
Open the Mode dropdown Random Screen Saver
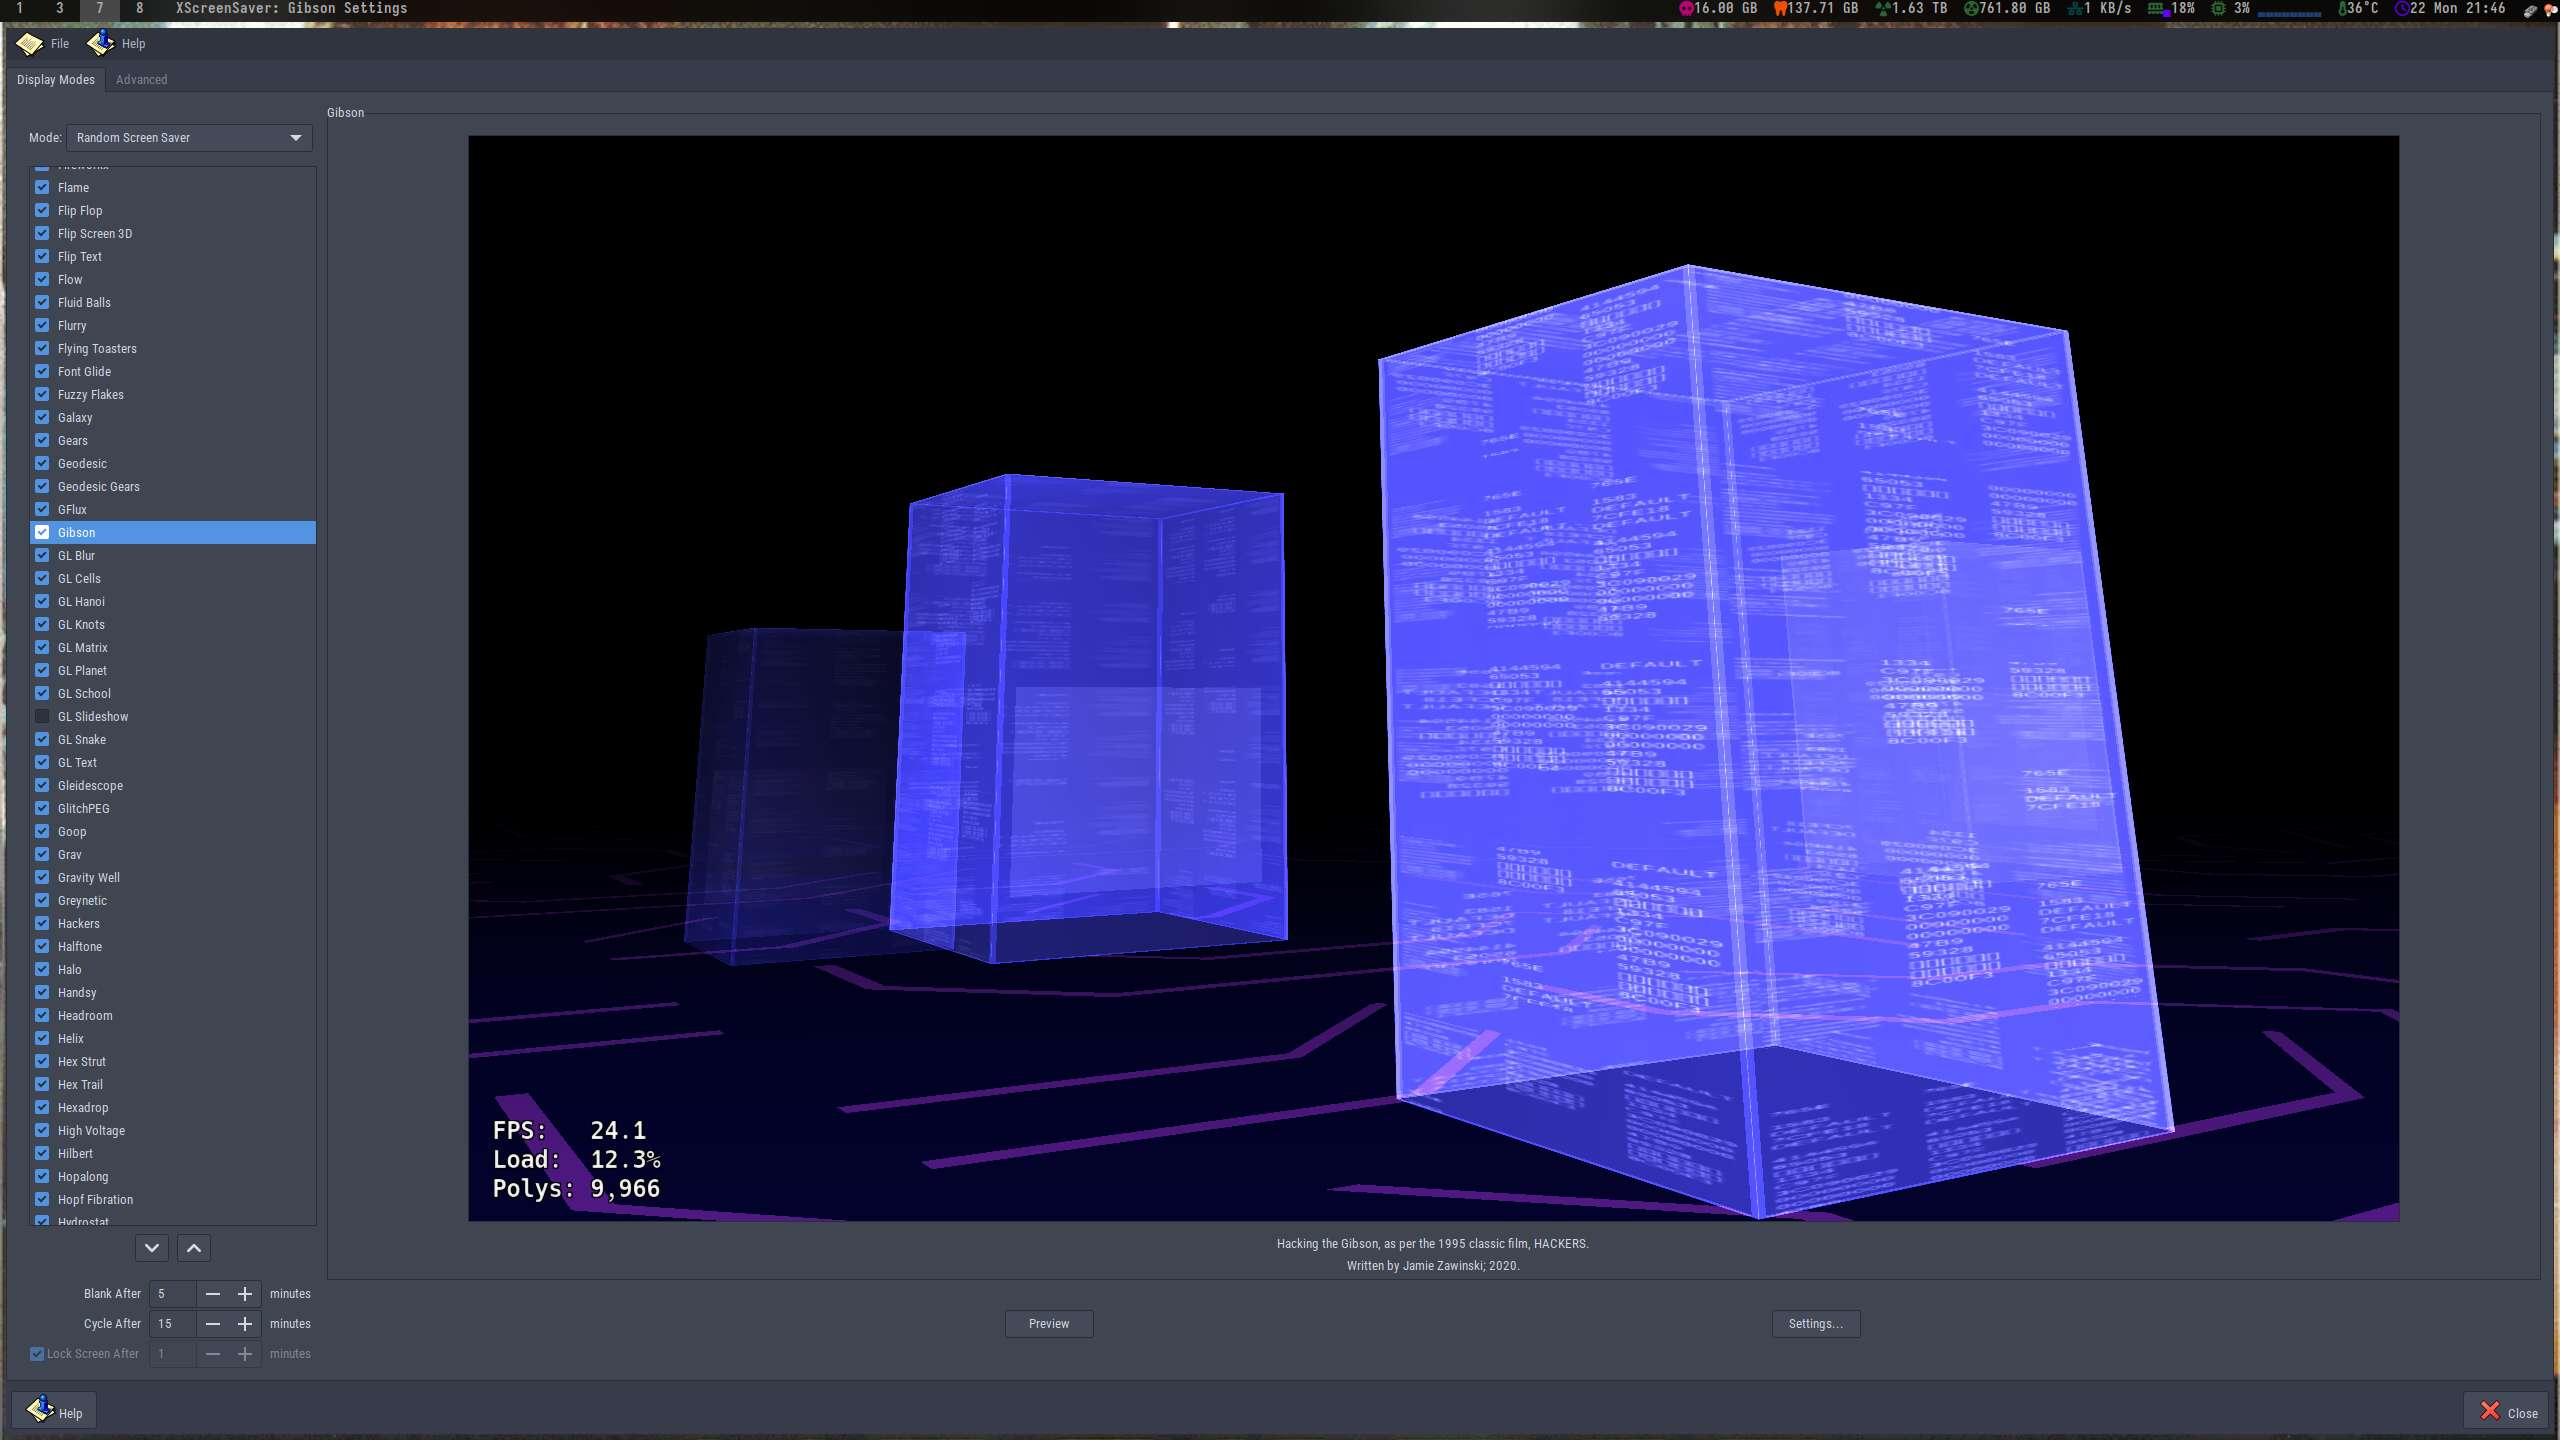click(x=188, y=138)
